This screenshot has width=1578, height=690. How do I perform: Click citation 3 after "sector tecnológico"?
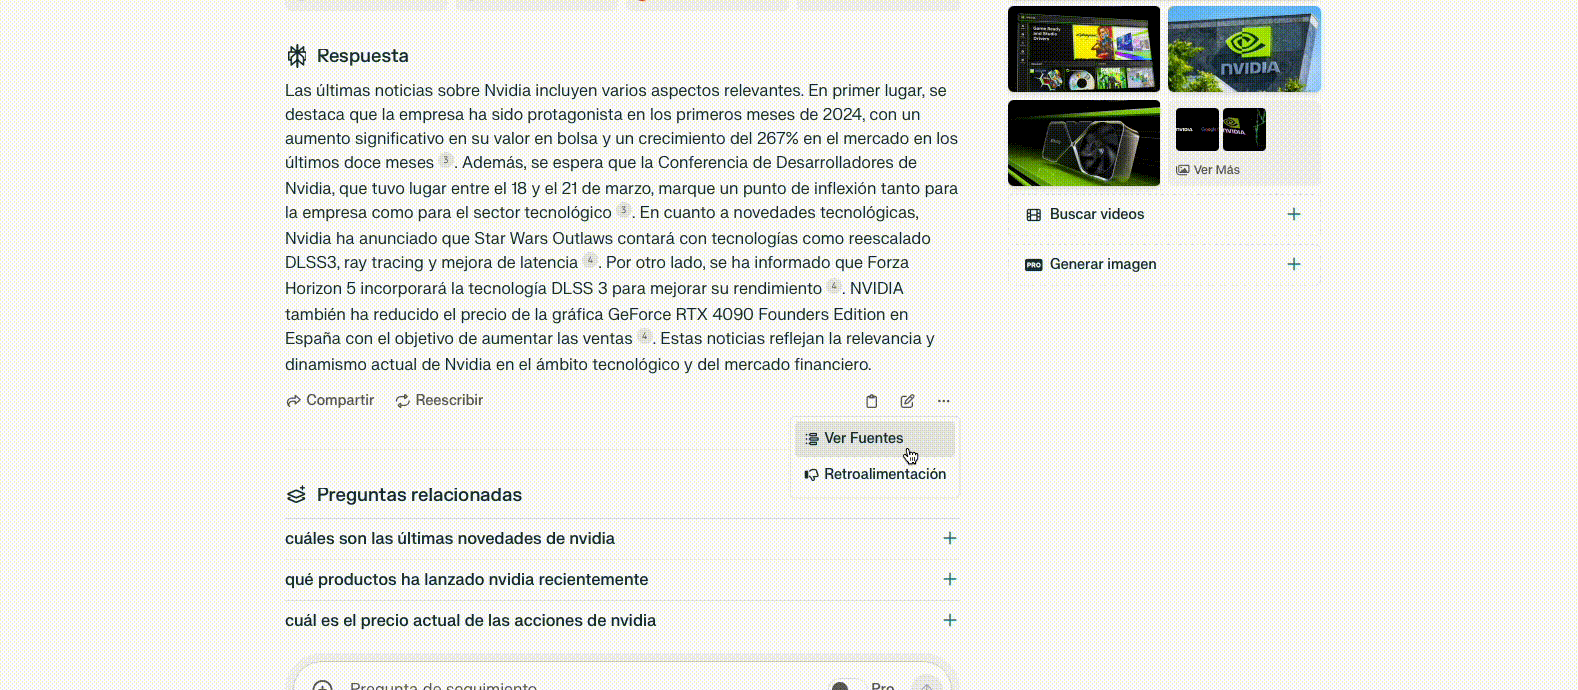[x=624, y=210]
